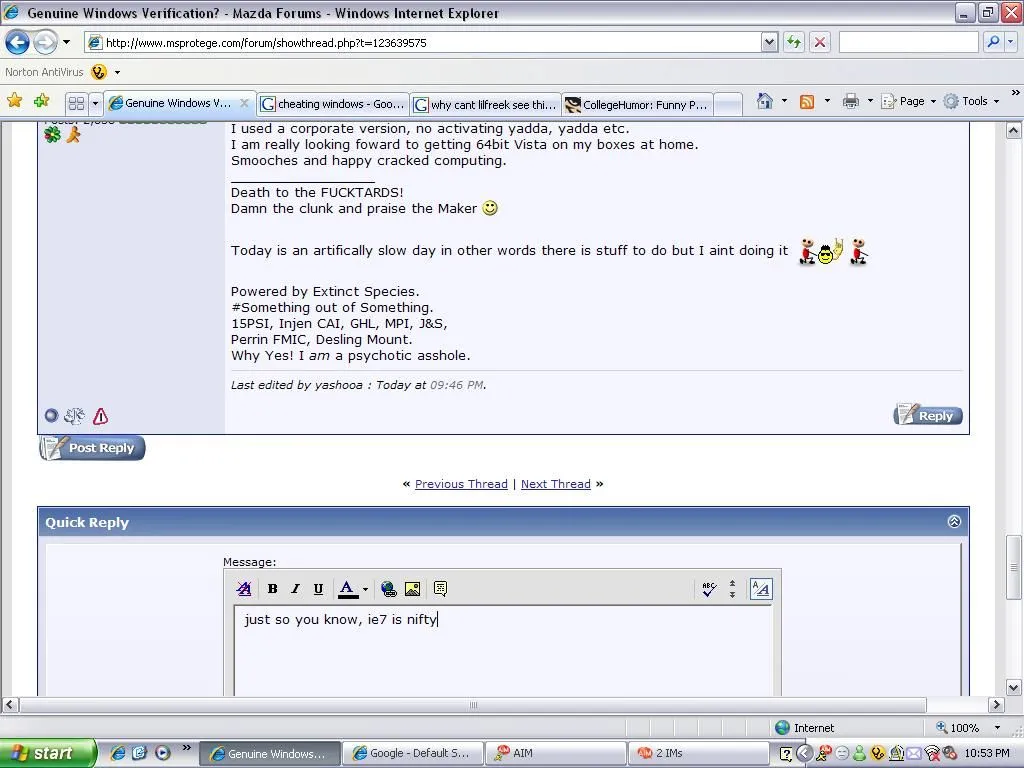Open the AIM window from the taskbar
The width and height of the screenshot is (1024, 768).
tap(556, 752)
